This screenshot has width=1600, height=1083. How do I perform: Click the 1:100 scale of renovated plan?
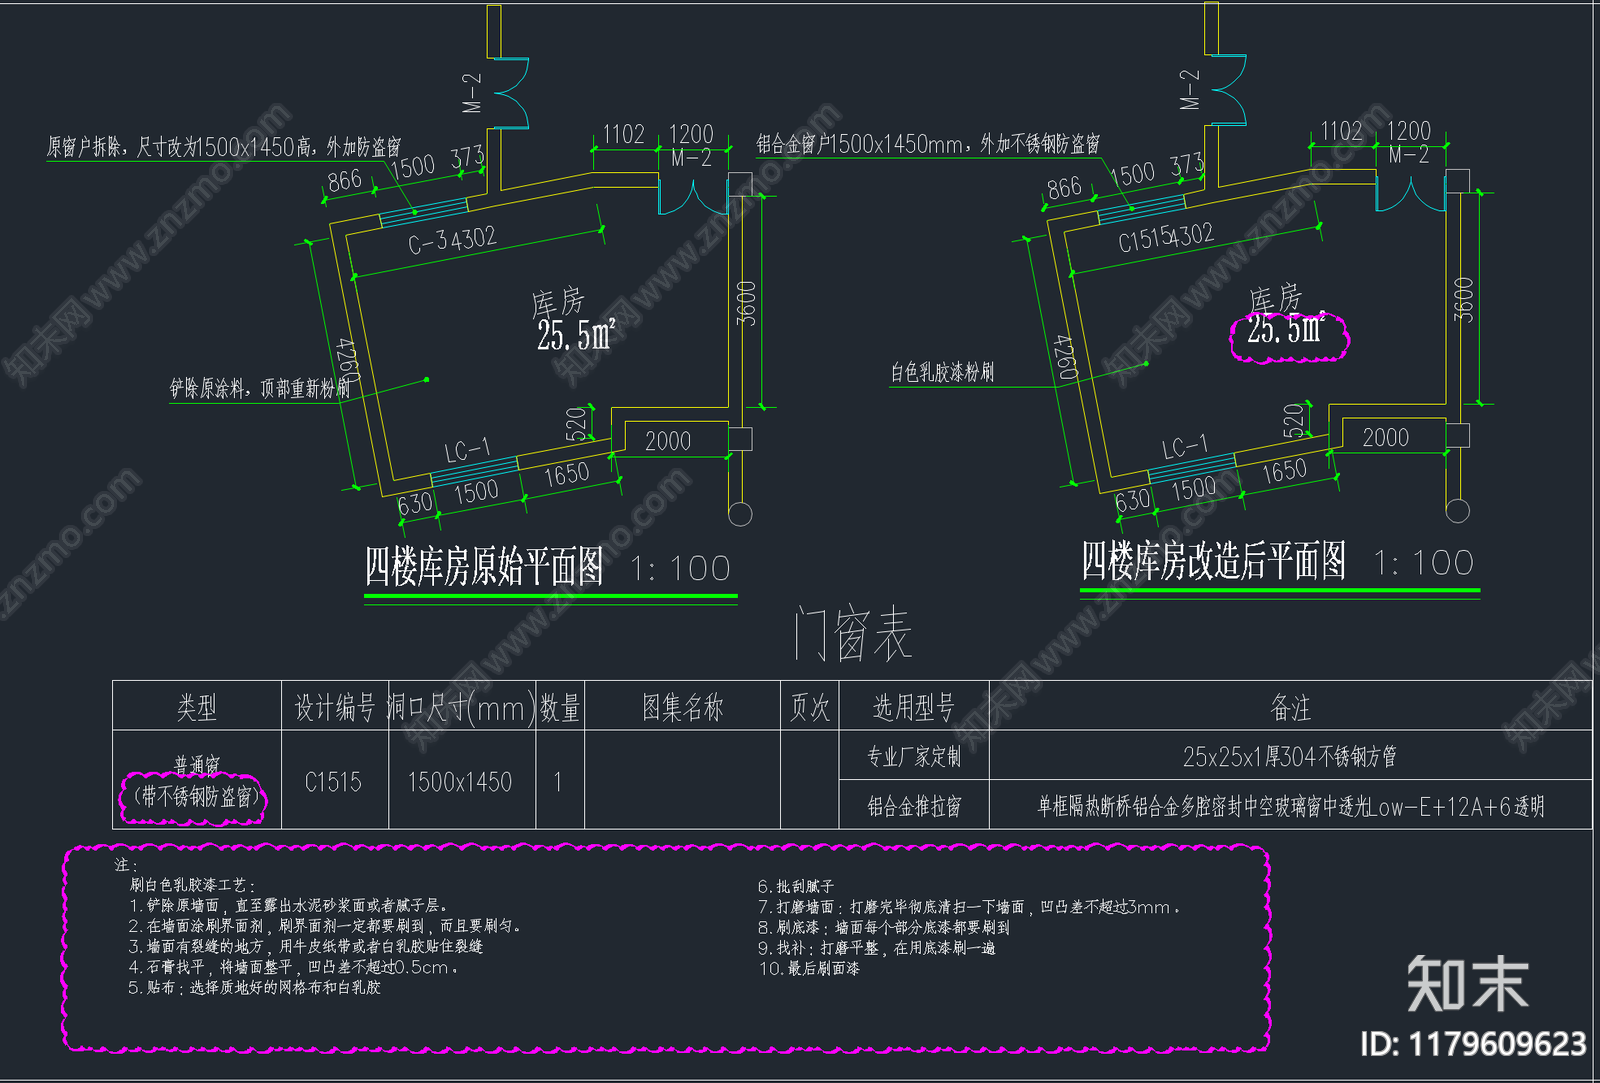tap(1424, 563)
